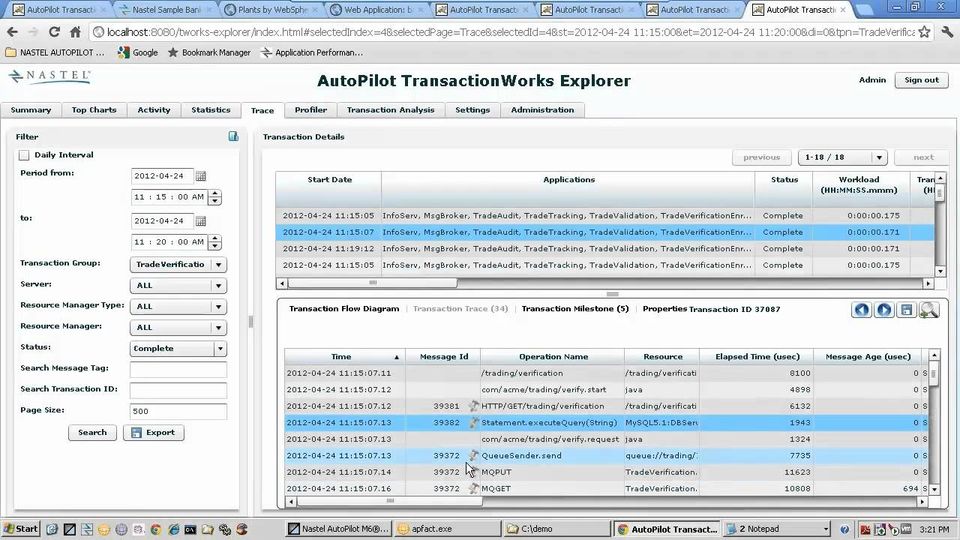This screenshot has width=960, height=540.
Task: Switch to the Transaction Analysis tab
Action: point(391,110)
